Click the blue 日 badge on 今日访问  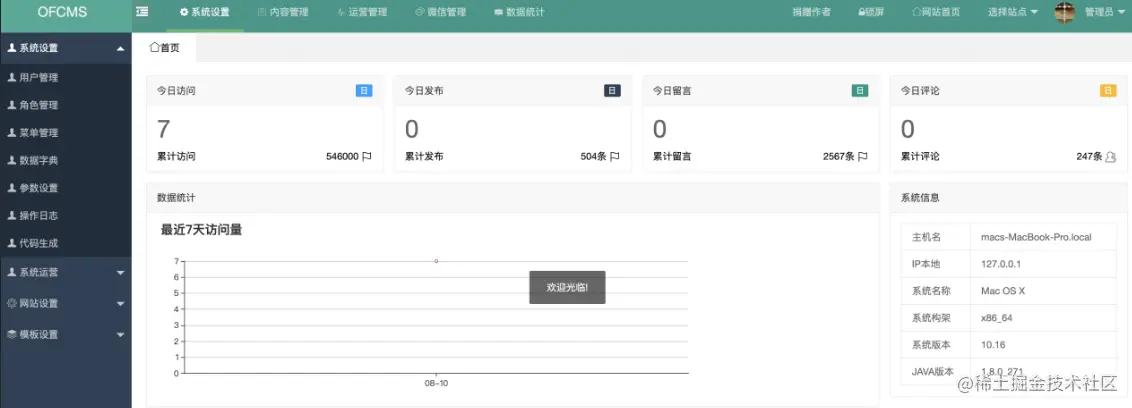point(364,91)
